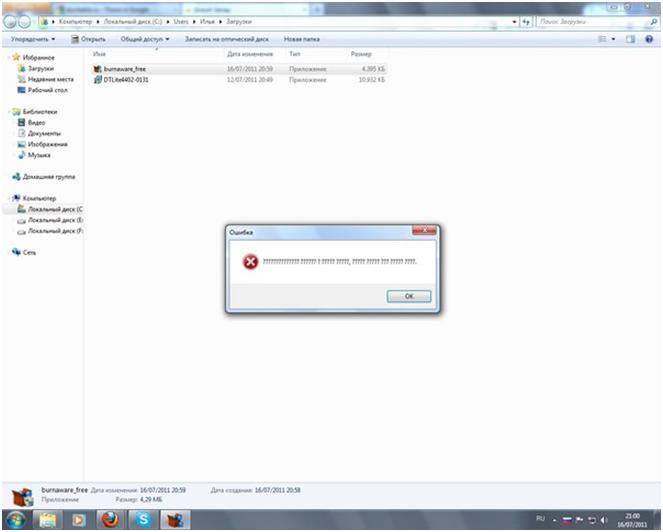Launch Firefox from the taskbar
The image size is (663, 532).
109,519
